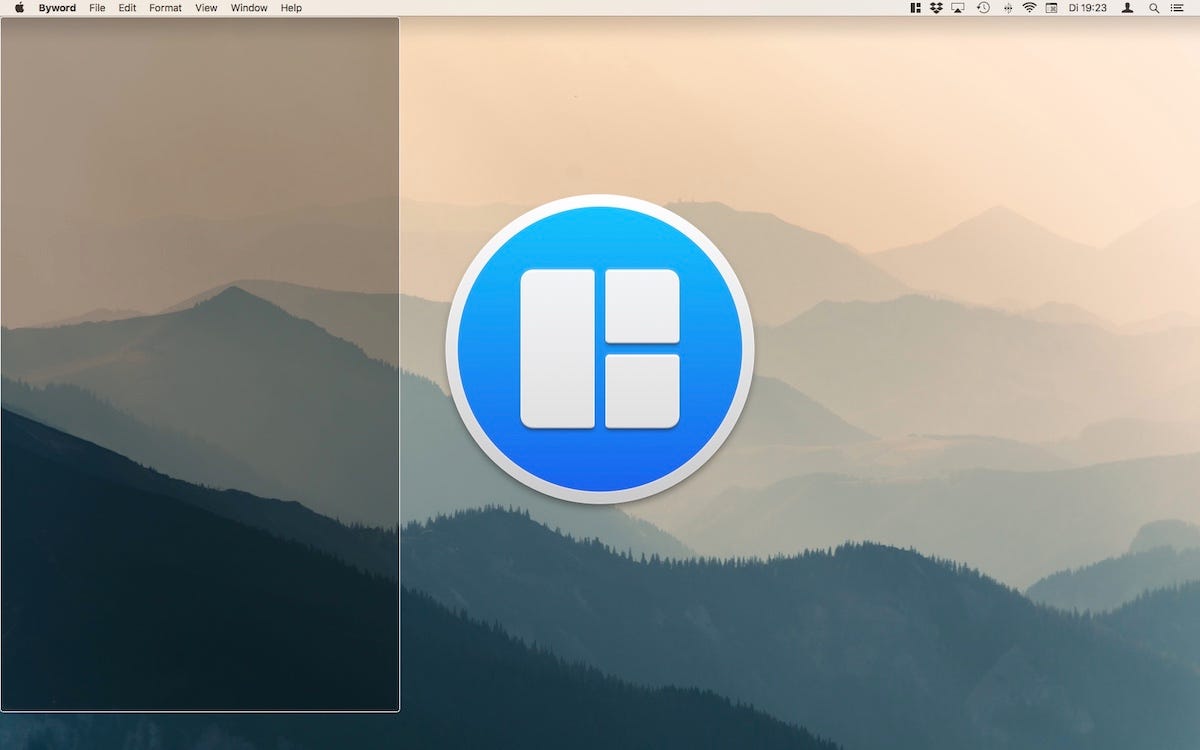
Task: Click the Magnet window-layout menu bar icon
Action: 916,8
